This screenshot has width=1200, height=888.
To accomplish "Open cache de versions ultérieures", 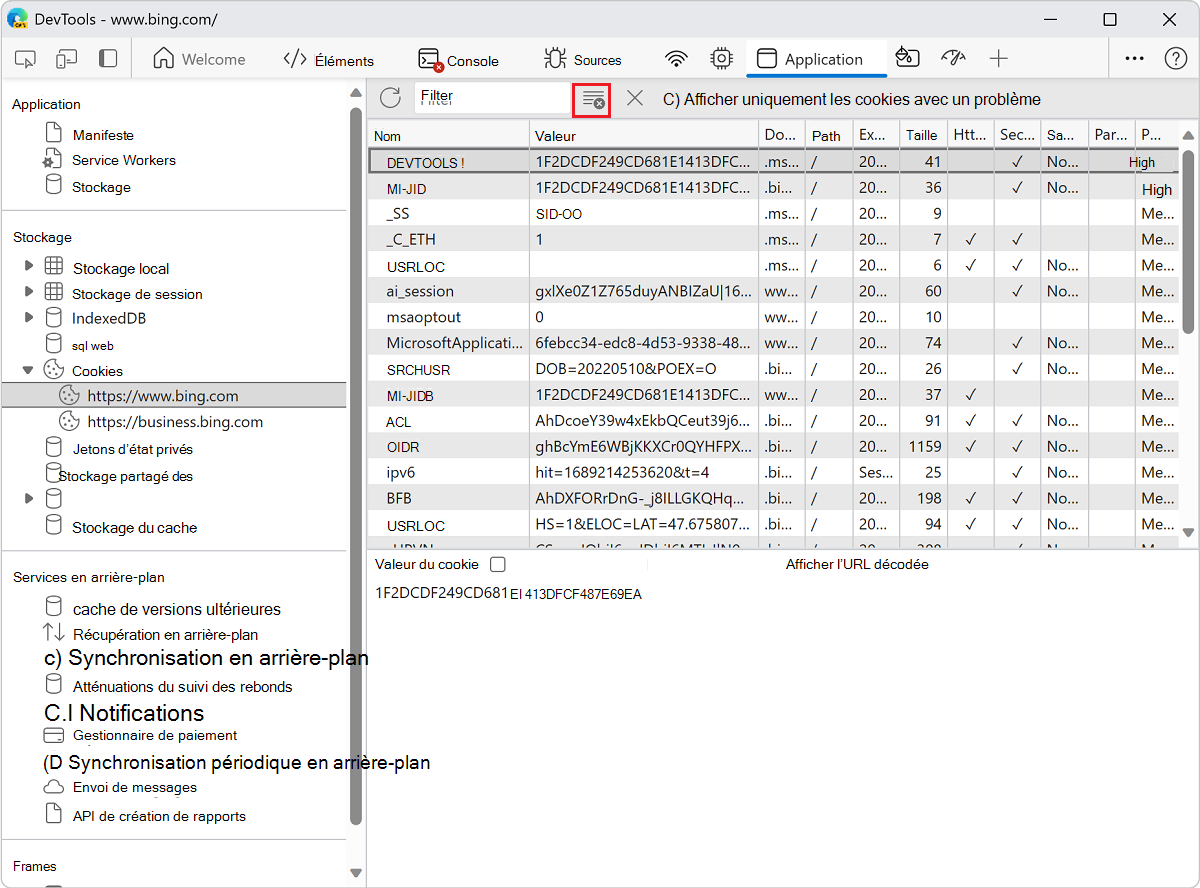I will (x=163, y=608).
